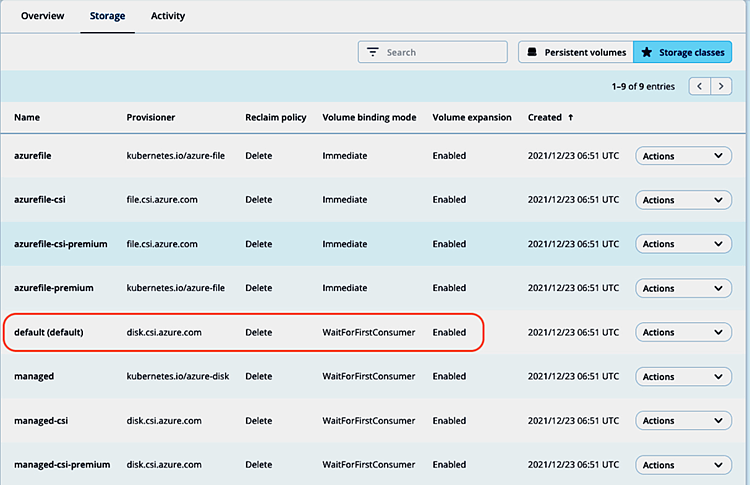Switch to the Activity tab
This screenshot has width=750, height=485.
click(x=167, y=16)
